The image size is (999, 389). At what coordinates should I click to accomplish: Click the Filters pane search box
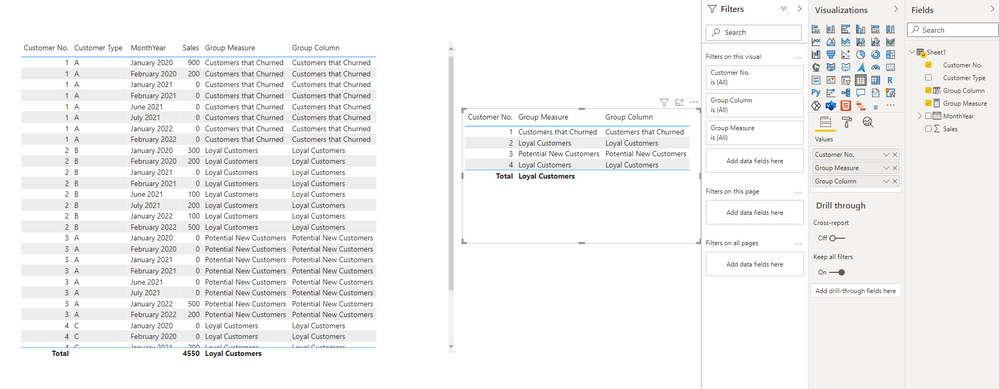pyautogui.click(x=754, y=32)
